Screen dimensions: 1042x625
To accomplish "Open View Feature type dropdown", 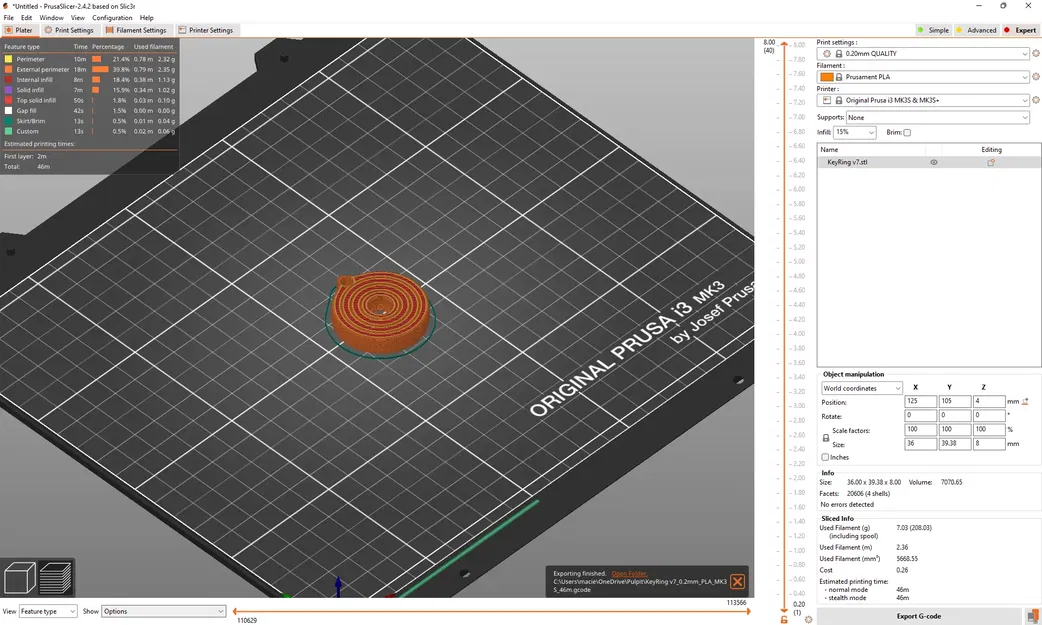I will [x=48, y=611].
